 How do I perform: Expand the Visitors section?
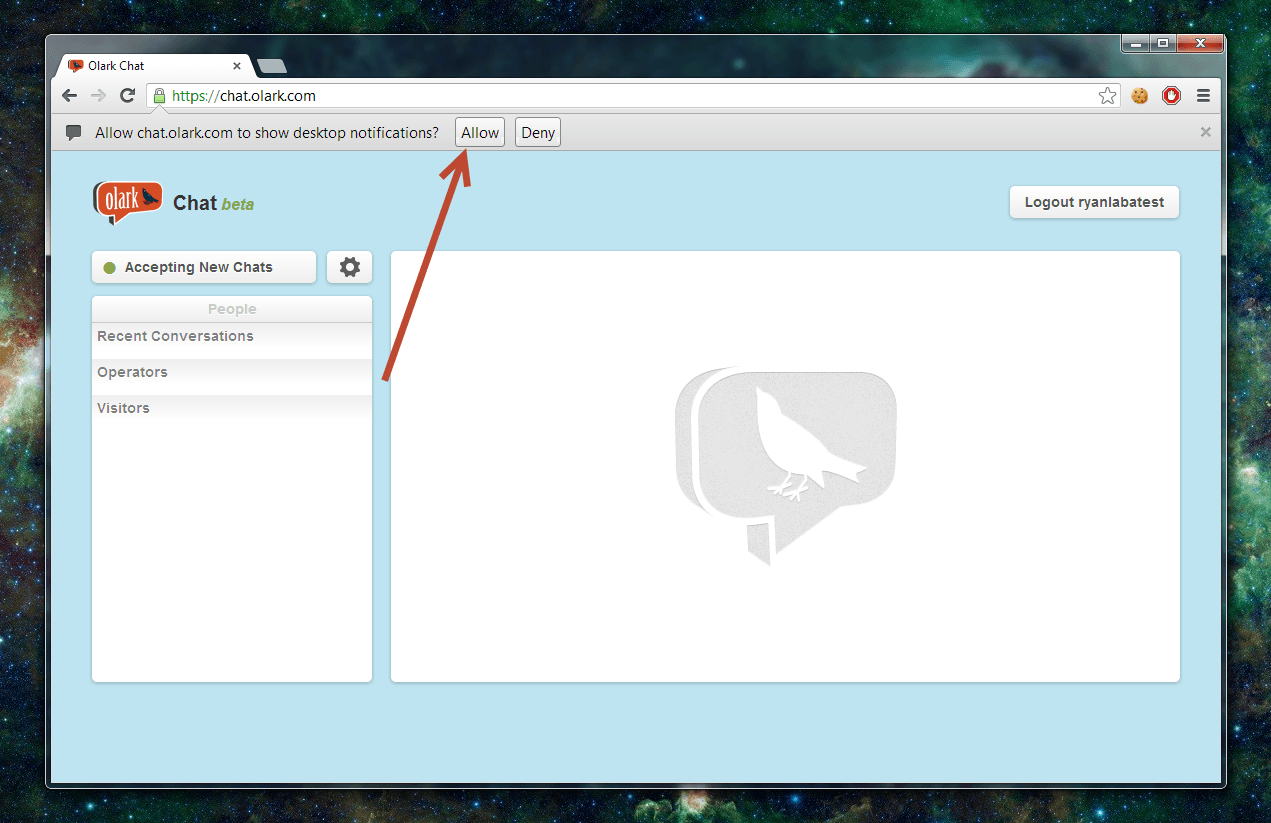click(x=123, y=408)
